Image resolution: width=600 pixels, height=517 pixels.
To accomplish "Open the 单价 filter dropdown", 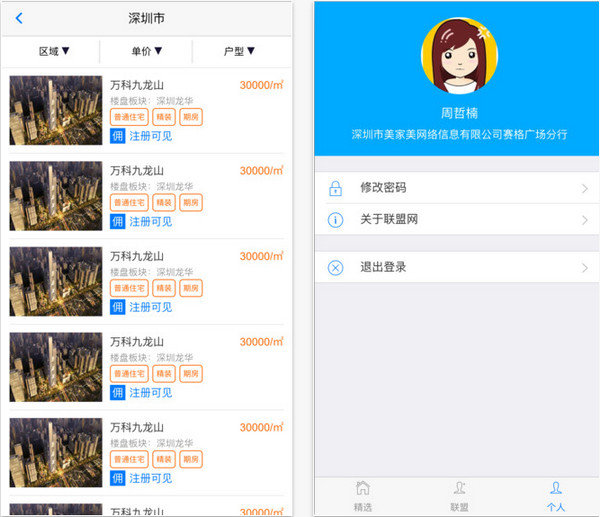I will (146, 51).
